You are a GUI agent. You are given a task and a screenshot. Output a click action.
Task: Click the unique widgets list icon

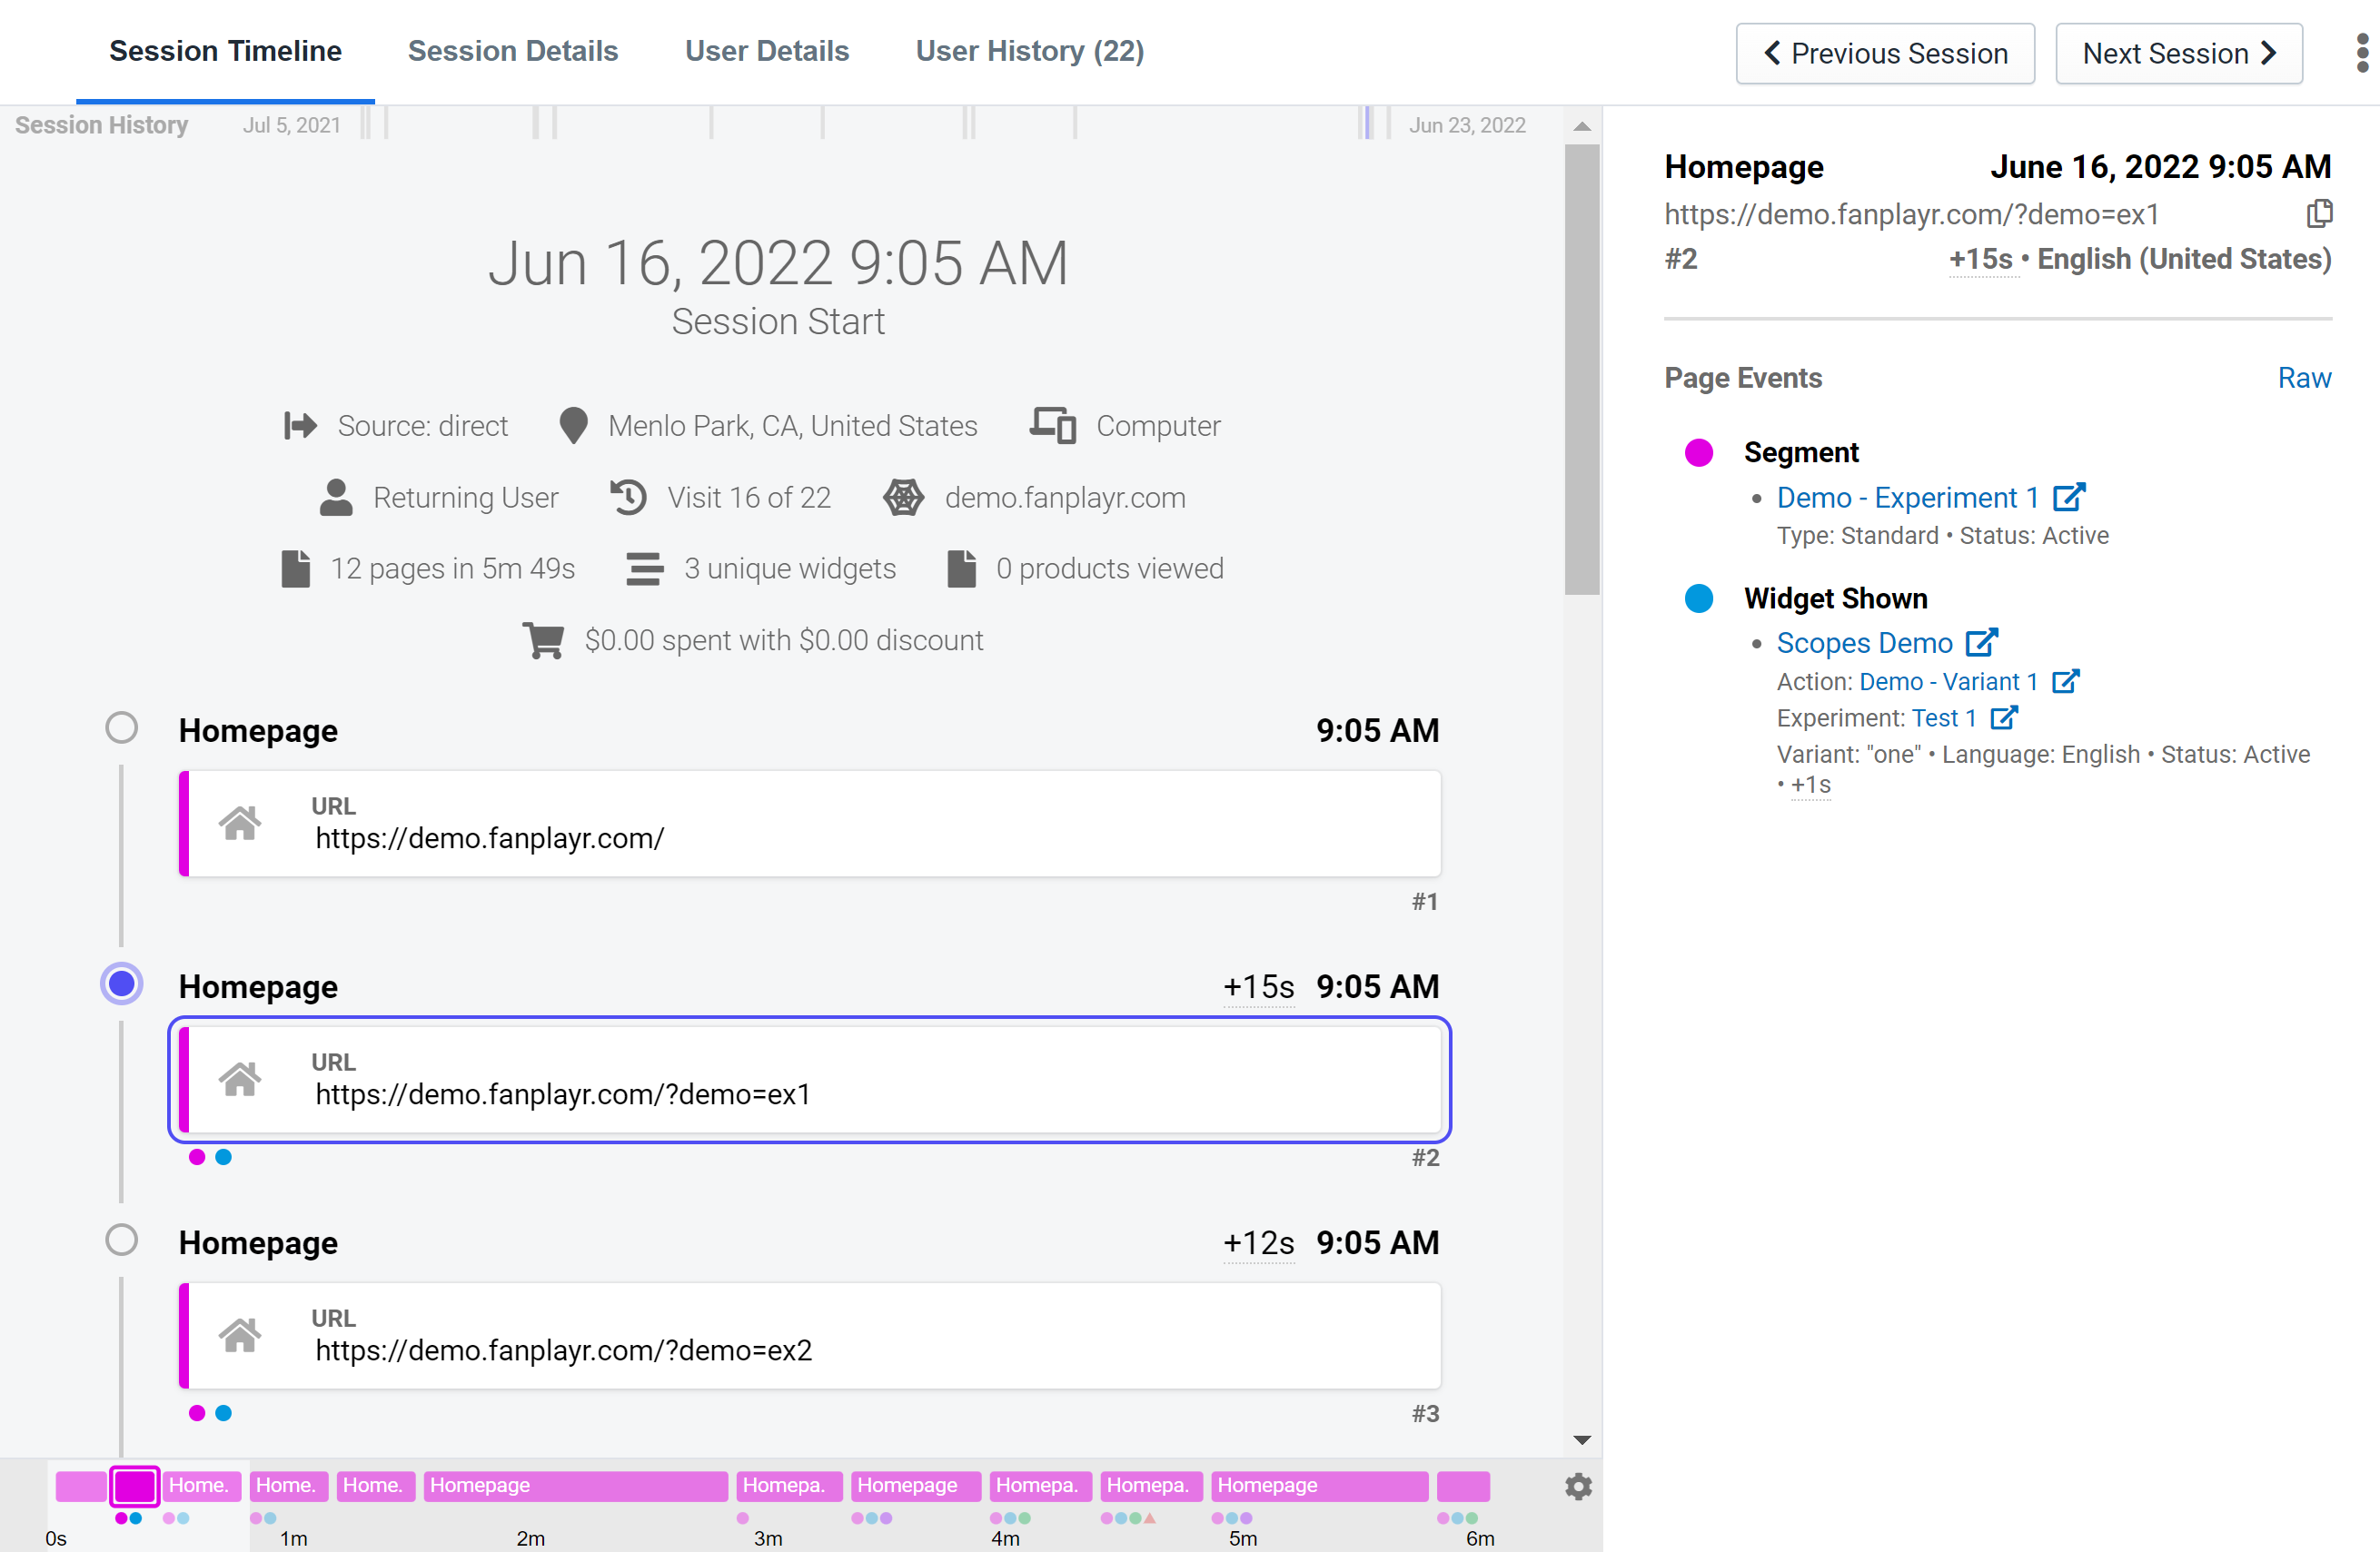pyautogui.click(x=644, y=568)
